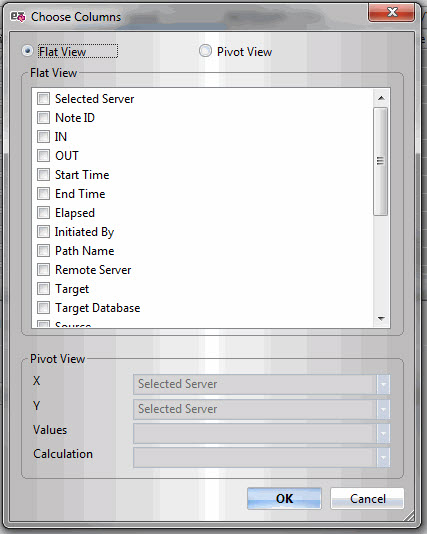This screenshot has height=534, width=427.
Task: Click the column list scrollbar thumb
Action: pyautogui.click(x=380, y=161)
